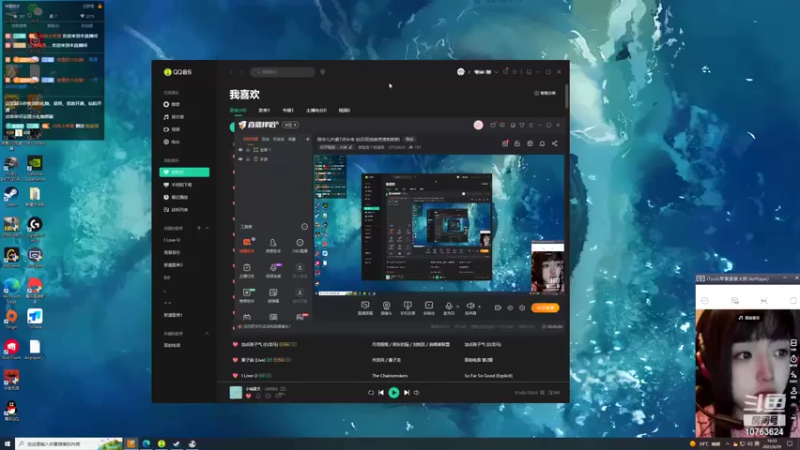This screenshot has height=450, width=800.
Task: Open microphone dropdown arrow in streaming toolbar
Action: pyautogui.click(x=457, y=307)
